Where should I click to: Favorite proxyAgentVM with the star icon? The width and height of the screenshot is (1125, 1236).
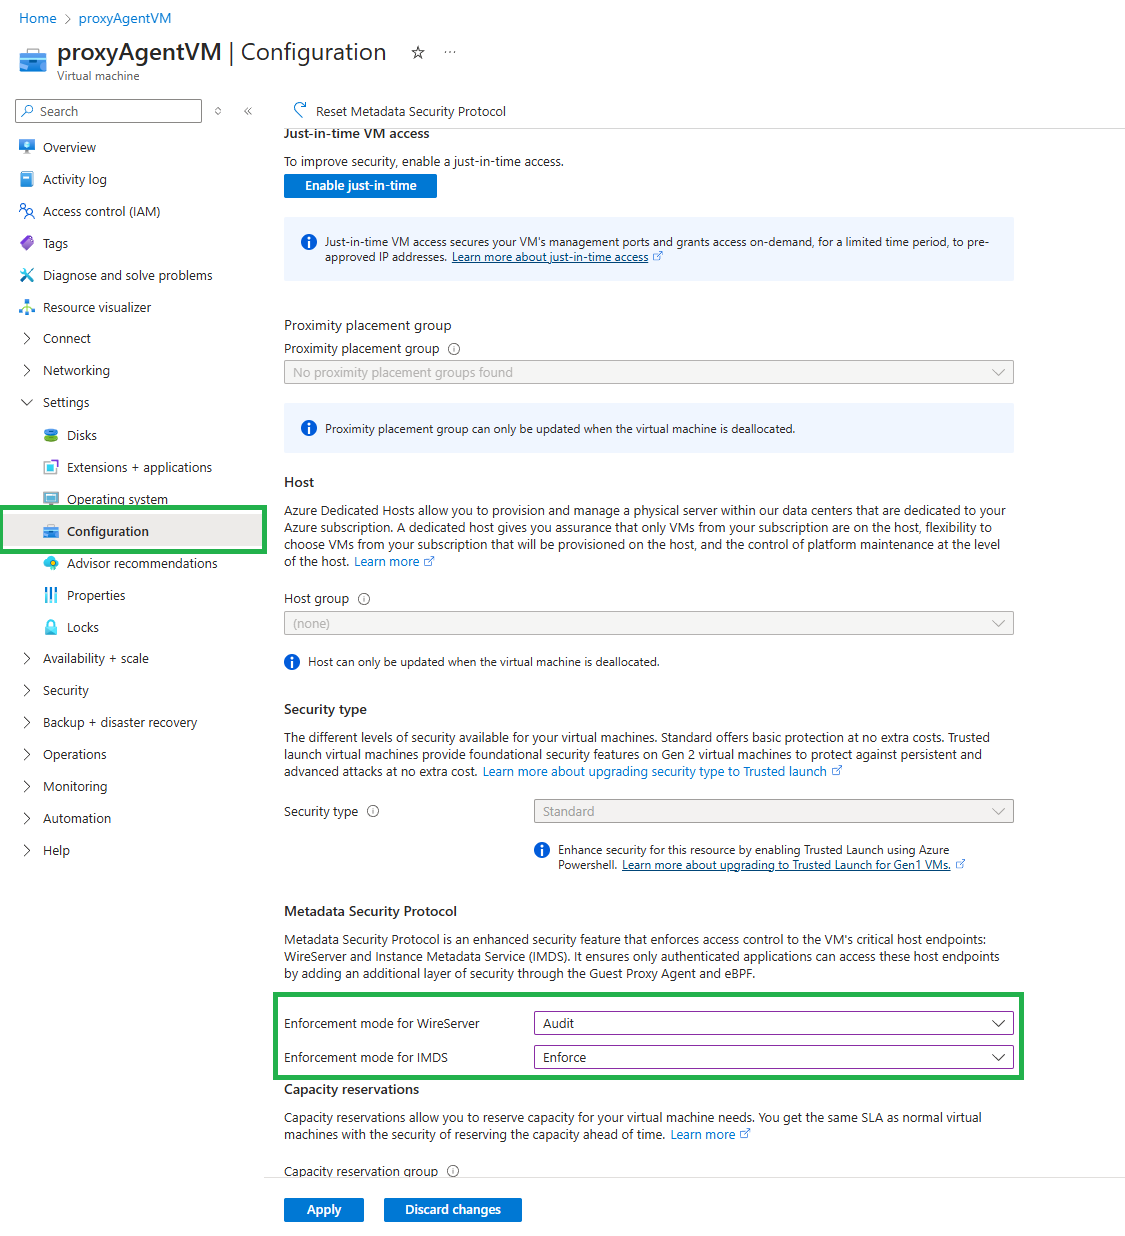(x=417, y=52)
